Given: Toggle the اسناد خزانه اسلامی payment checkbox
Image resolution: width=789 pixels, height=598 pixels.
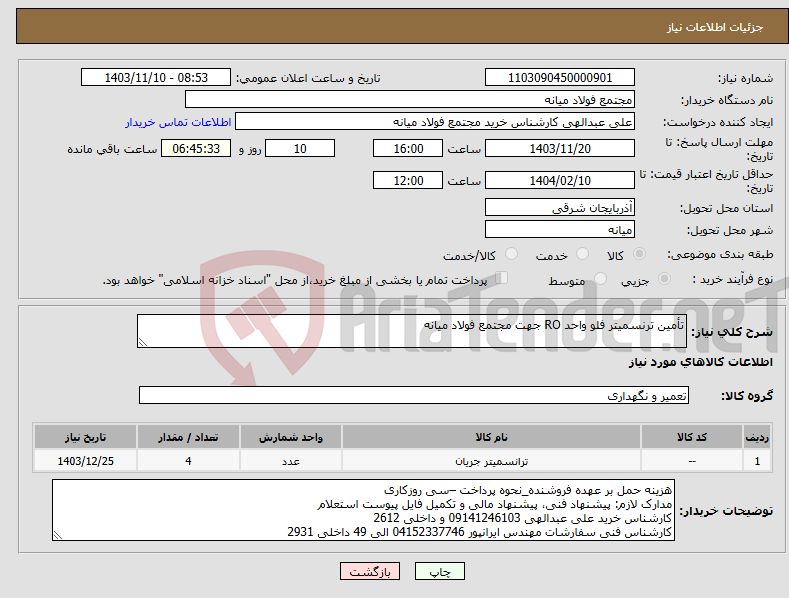Looking at the screenshot, I should (502, 278).
